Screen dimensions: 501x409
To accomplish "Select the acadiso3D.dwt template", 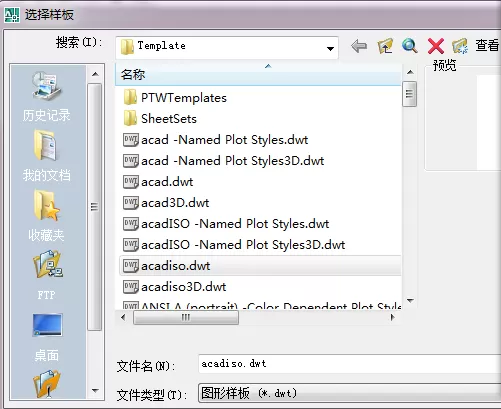I will click(x=184, y=287).
